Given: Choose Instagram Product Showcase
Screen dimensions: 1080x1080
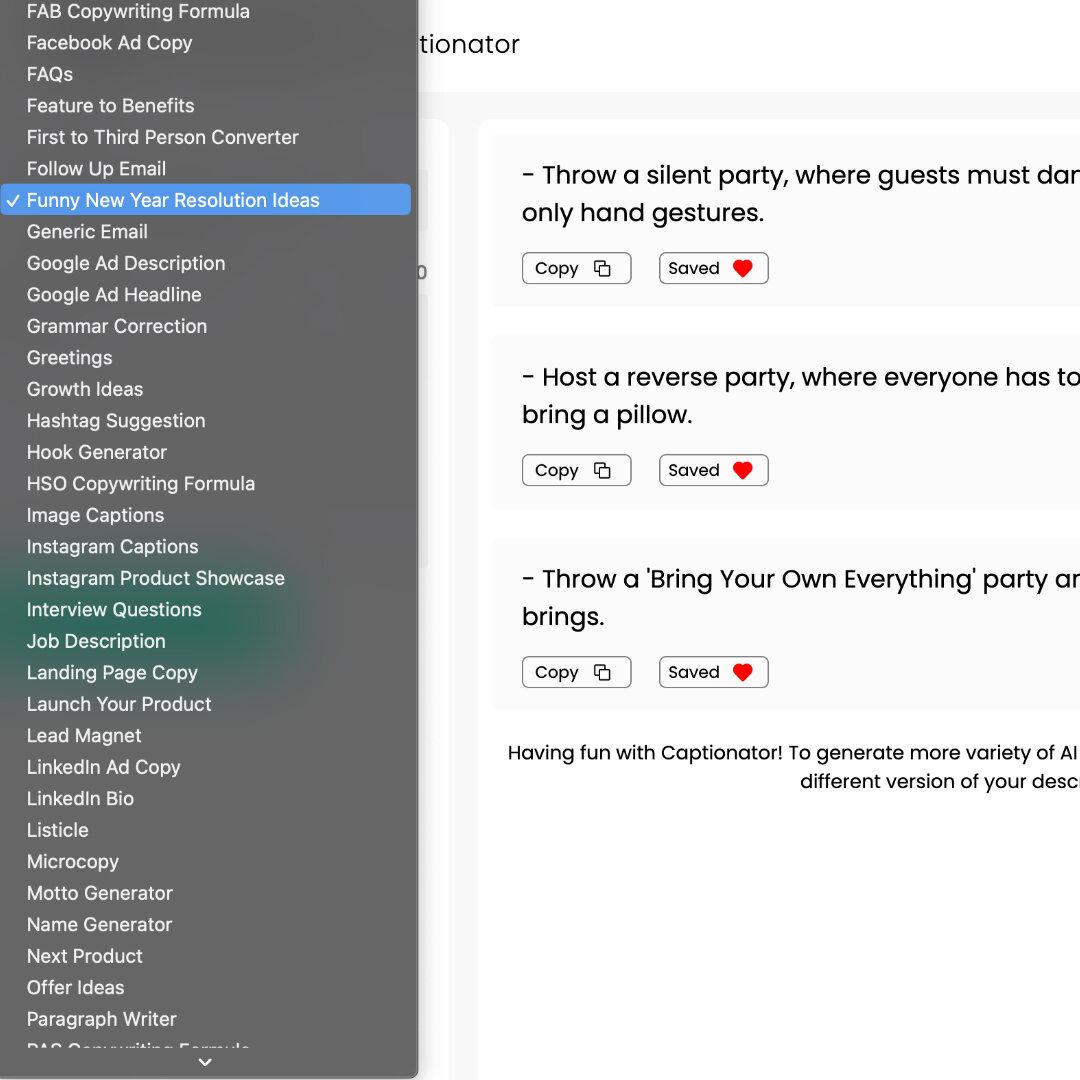Looking at the screenshot, I should 206,578.
